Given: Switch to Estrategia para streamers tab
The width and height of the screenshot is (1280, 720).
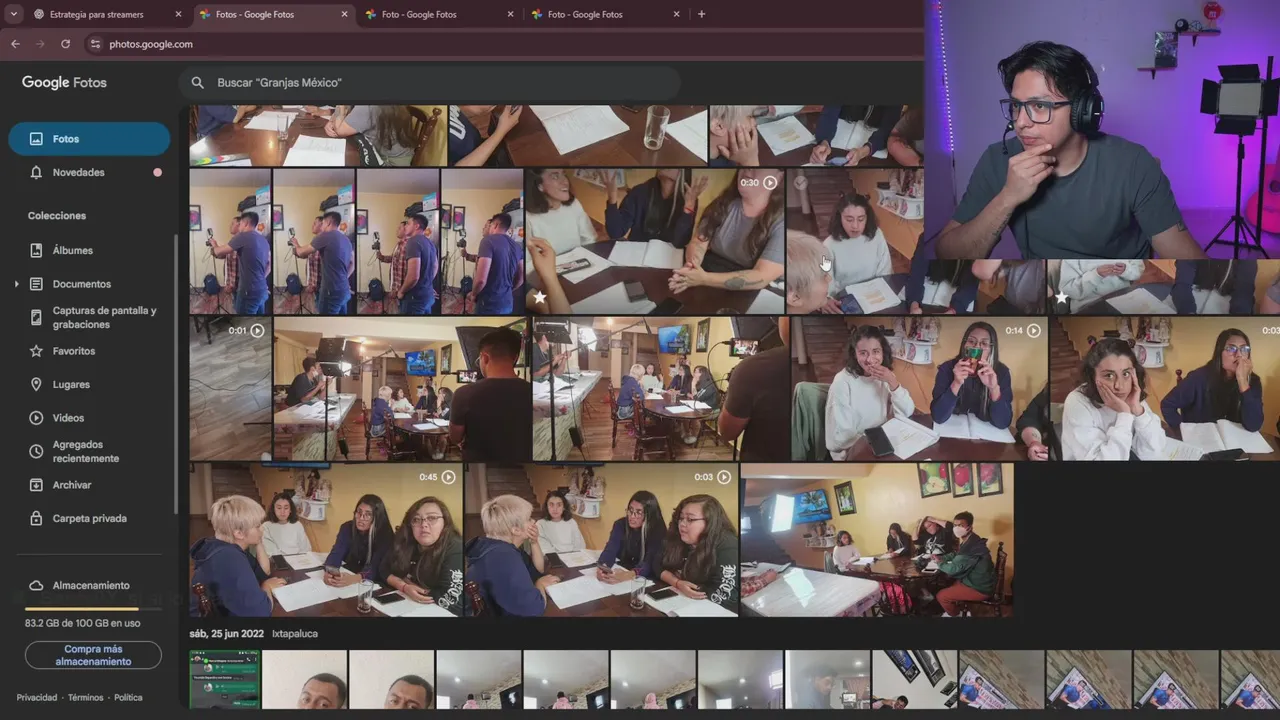Looking at the screenshot, I should pos(106,14).
